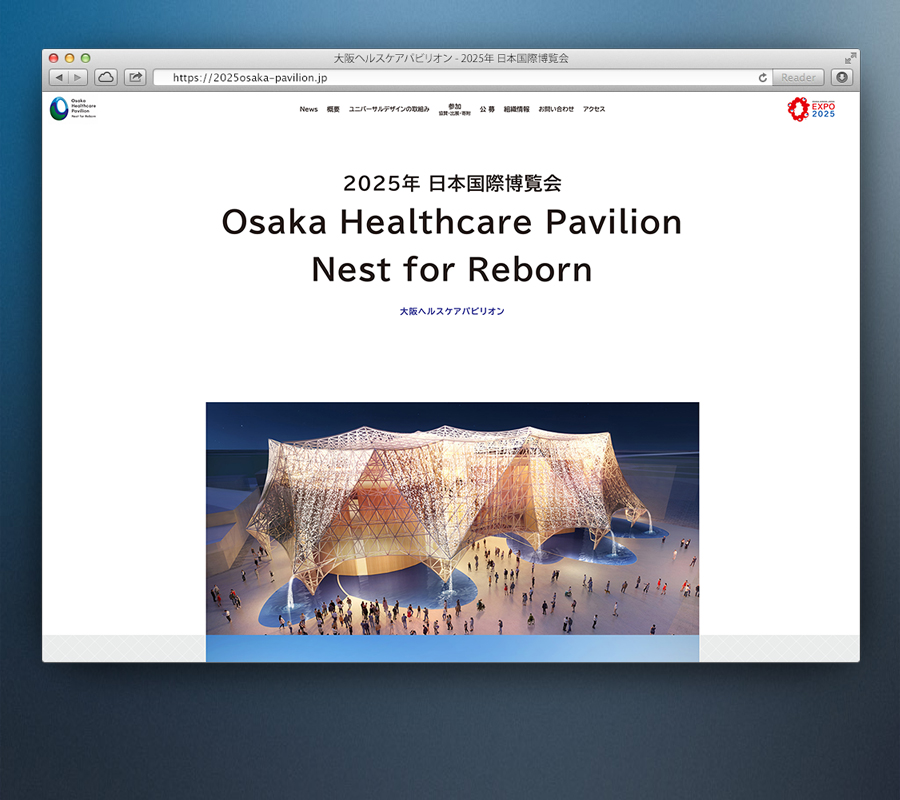Open the News menu item

(x=308, y=109)
